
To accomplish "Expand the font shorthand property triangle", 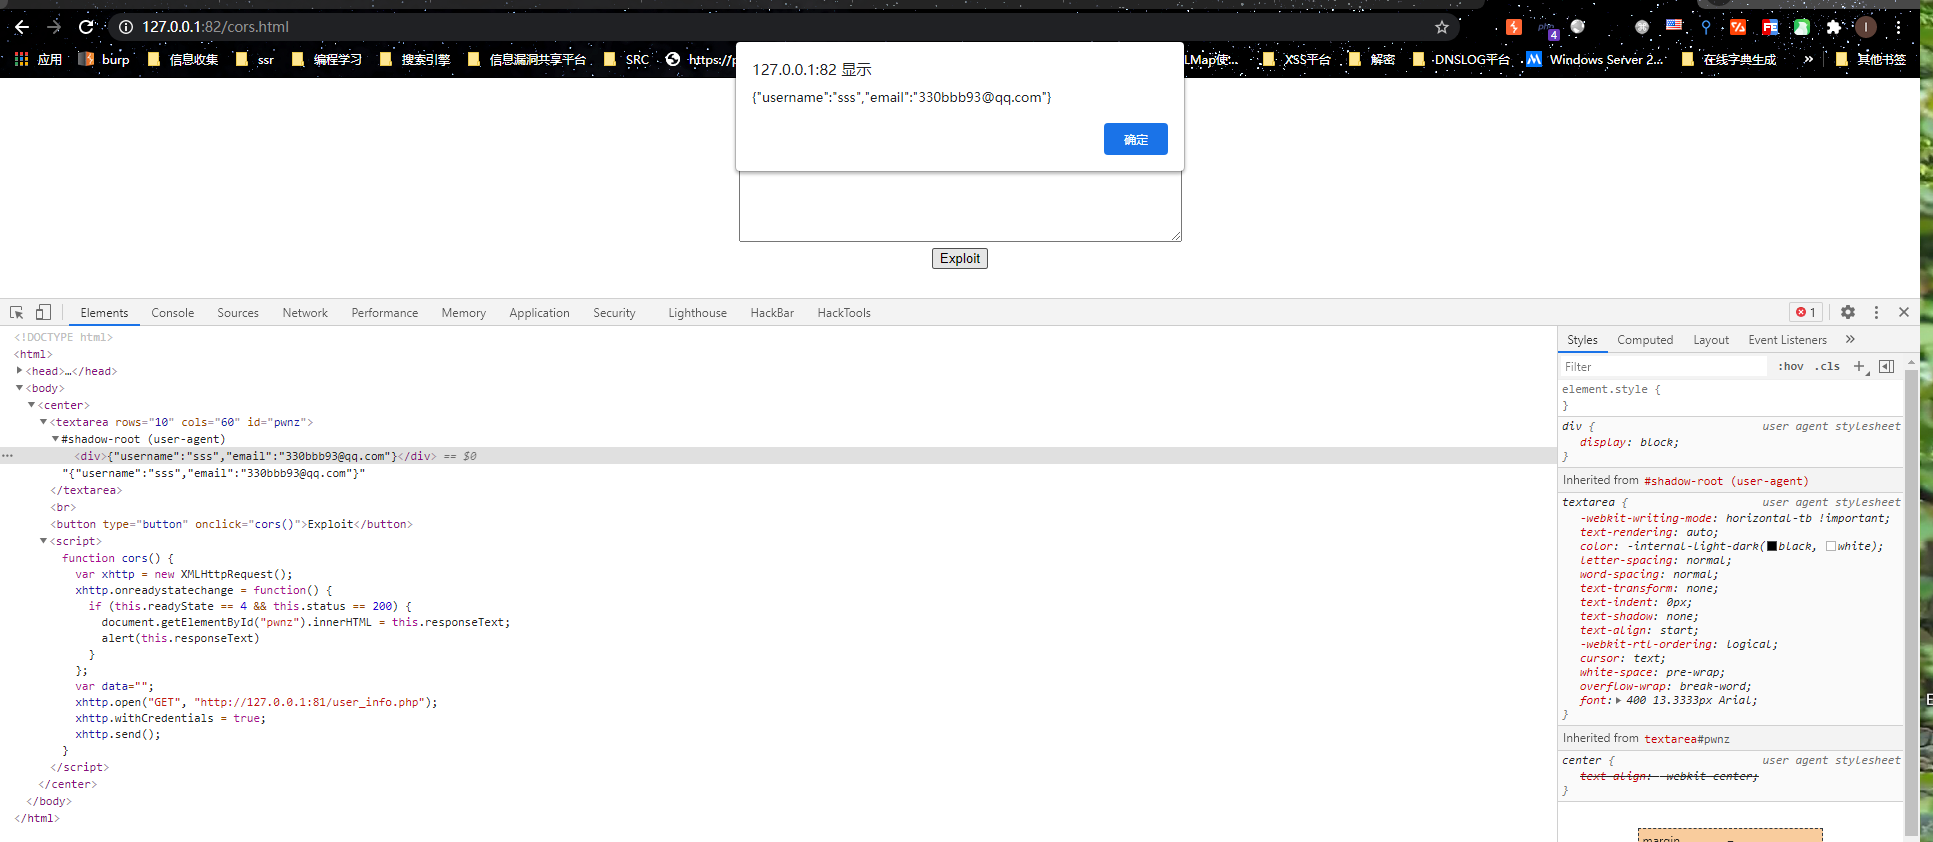I will pyautogui.click(x=1618, y=700).
